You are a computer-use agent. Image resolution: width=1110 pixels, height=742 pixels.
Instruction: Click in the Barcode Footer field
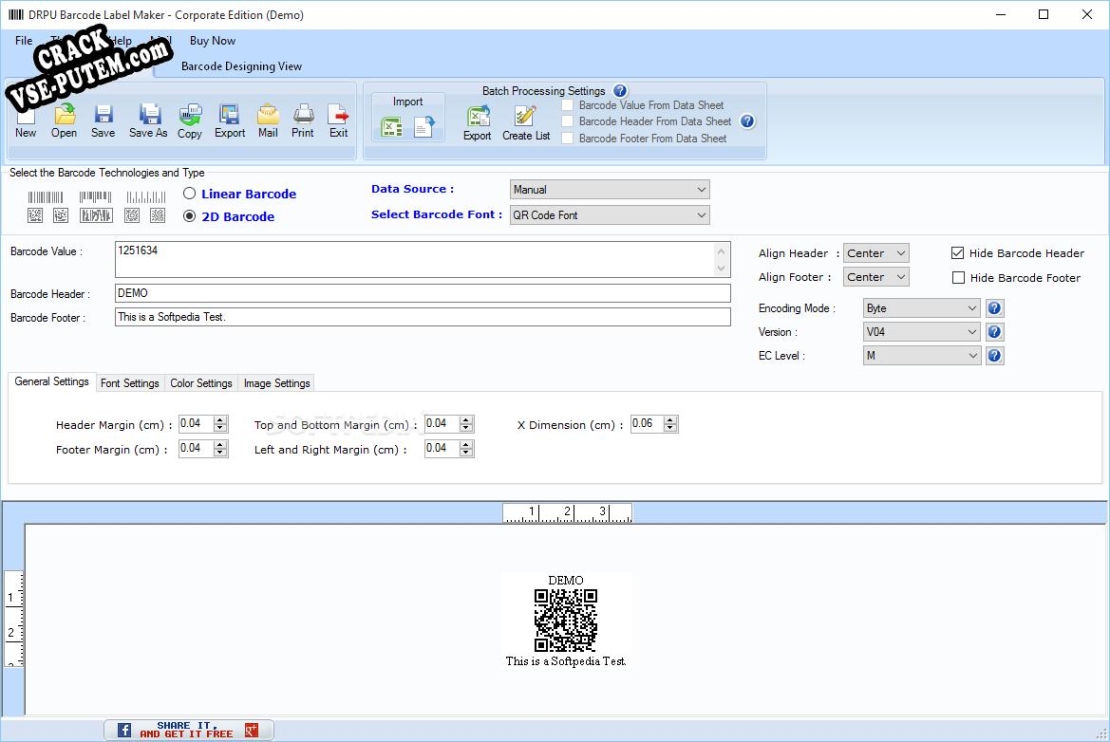(423, 317)
